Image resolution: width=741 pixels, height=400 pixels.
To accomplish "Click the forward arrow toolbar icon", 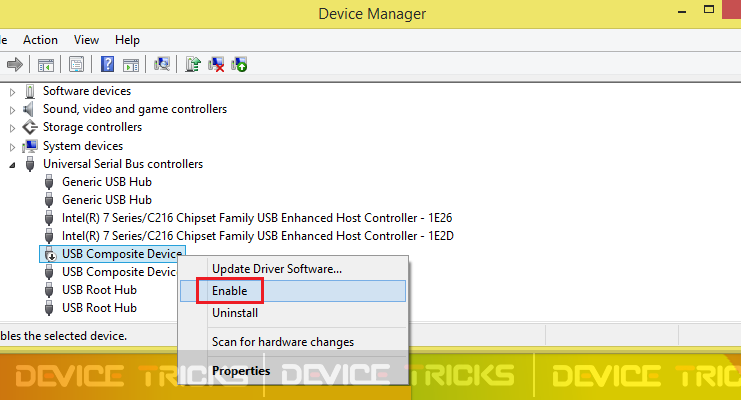I will click(15, 64).
